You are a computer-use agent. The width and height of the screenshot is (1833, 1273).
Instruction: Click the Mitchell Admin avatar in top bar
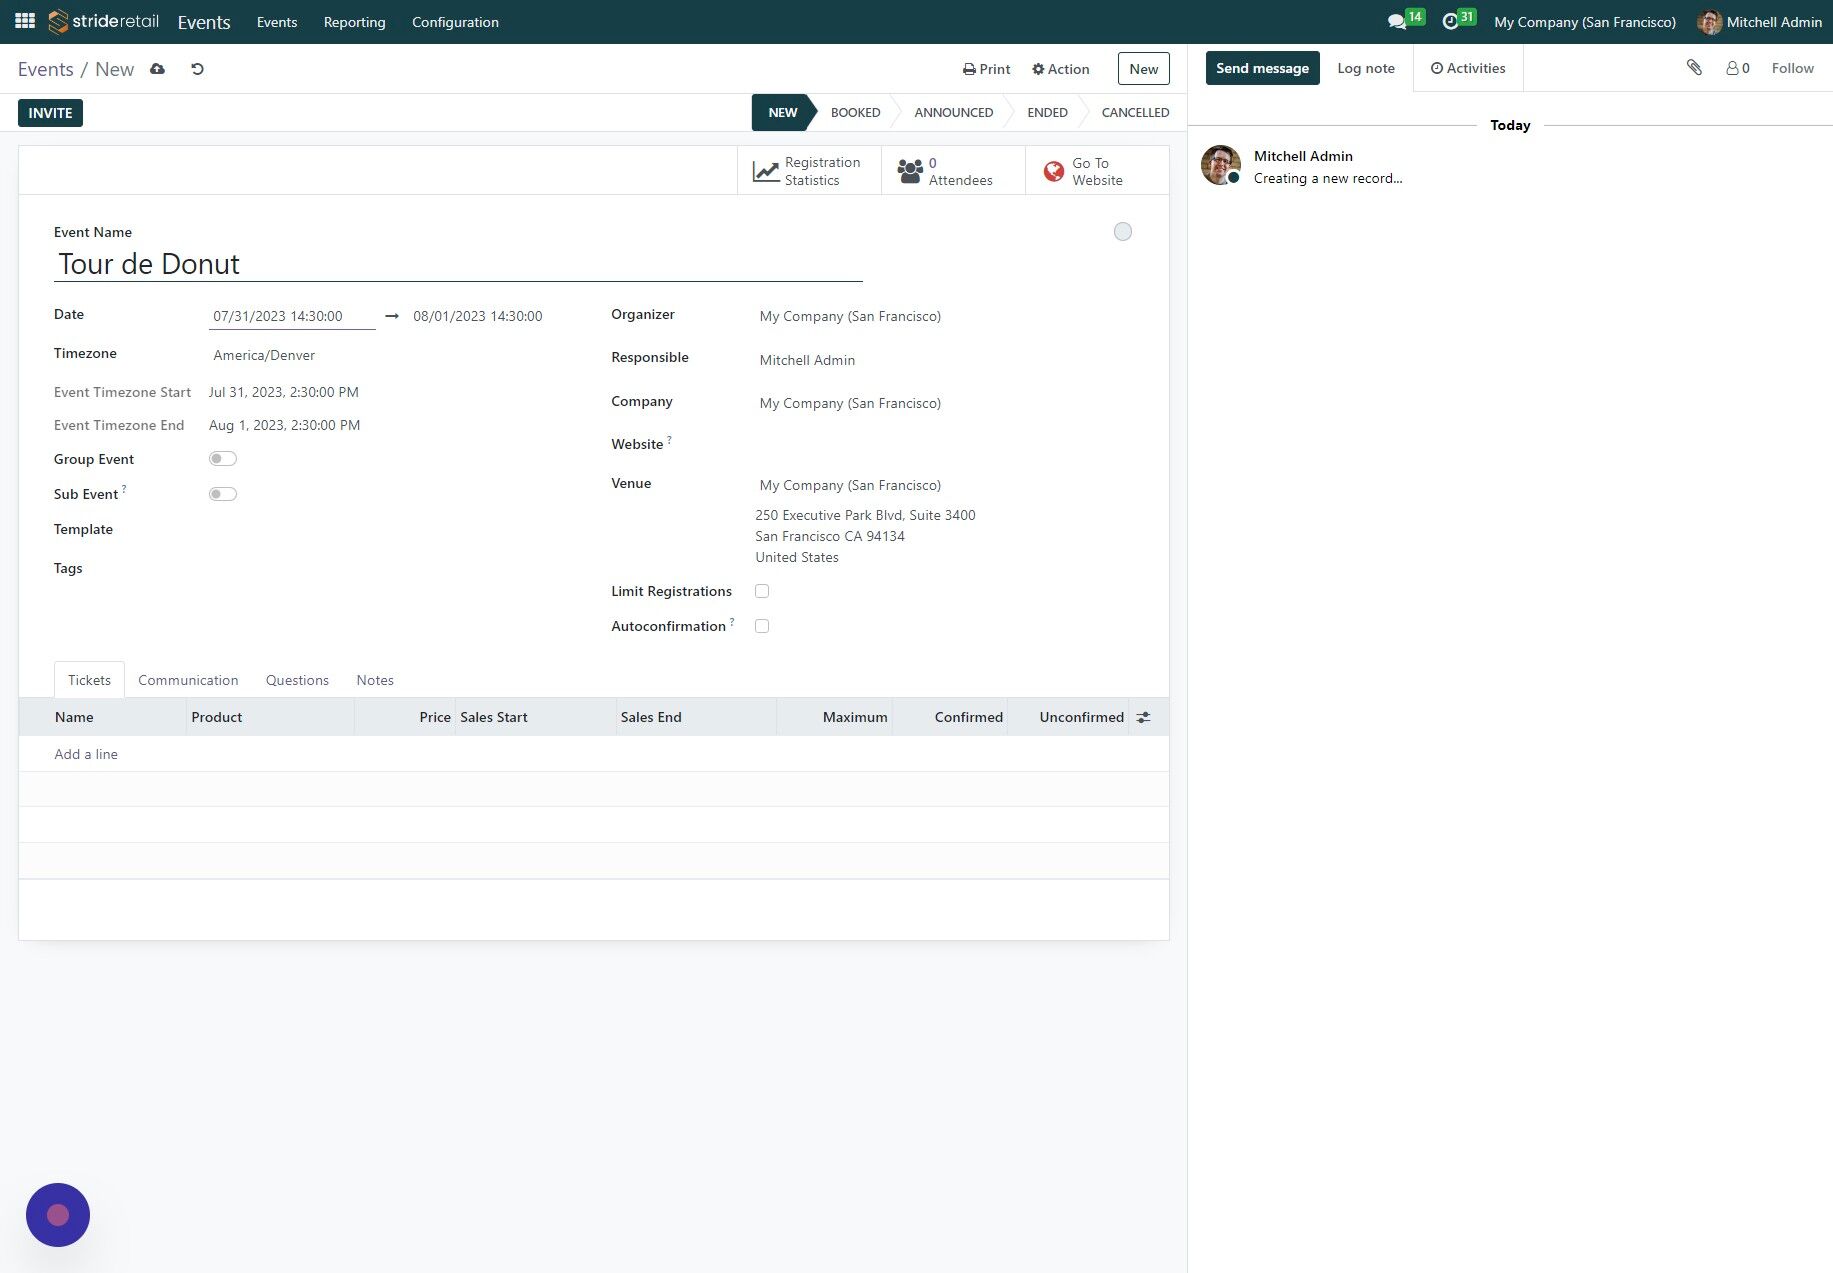(x=1710, y=22)
